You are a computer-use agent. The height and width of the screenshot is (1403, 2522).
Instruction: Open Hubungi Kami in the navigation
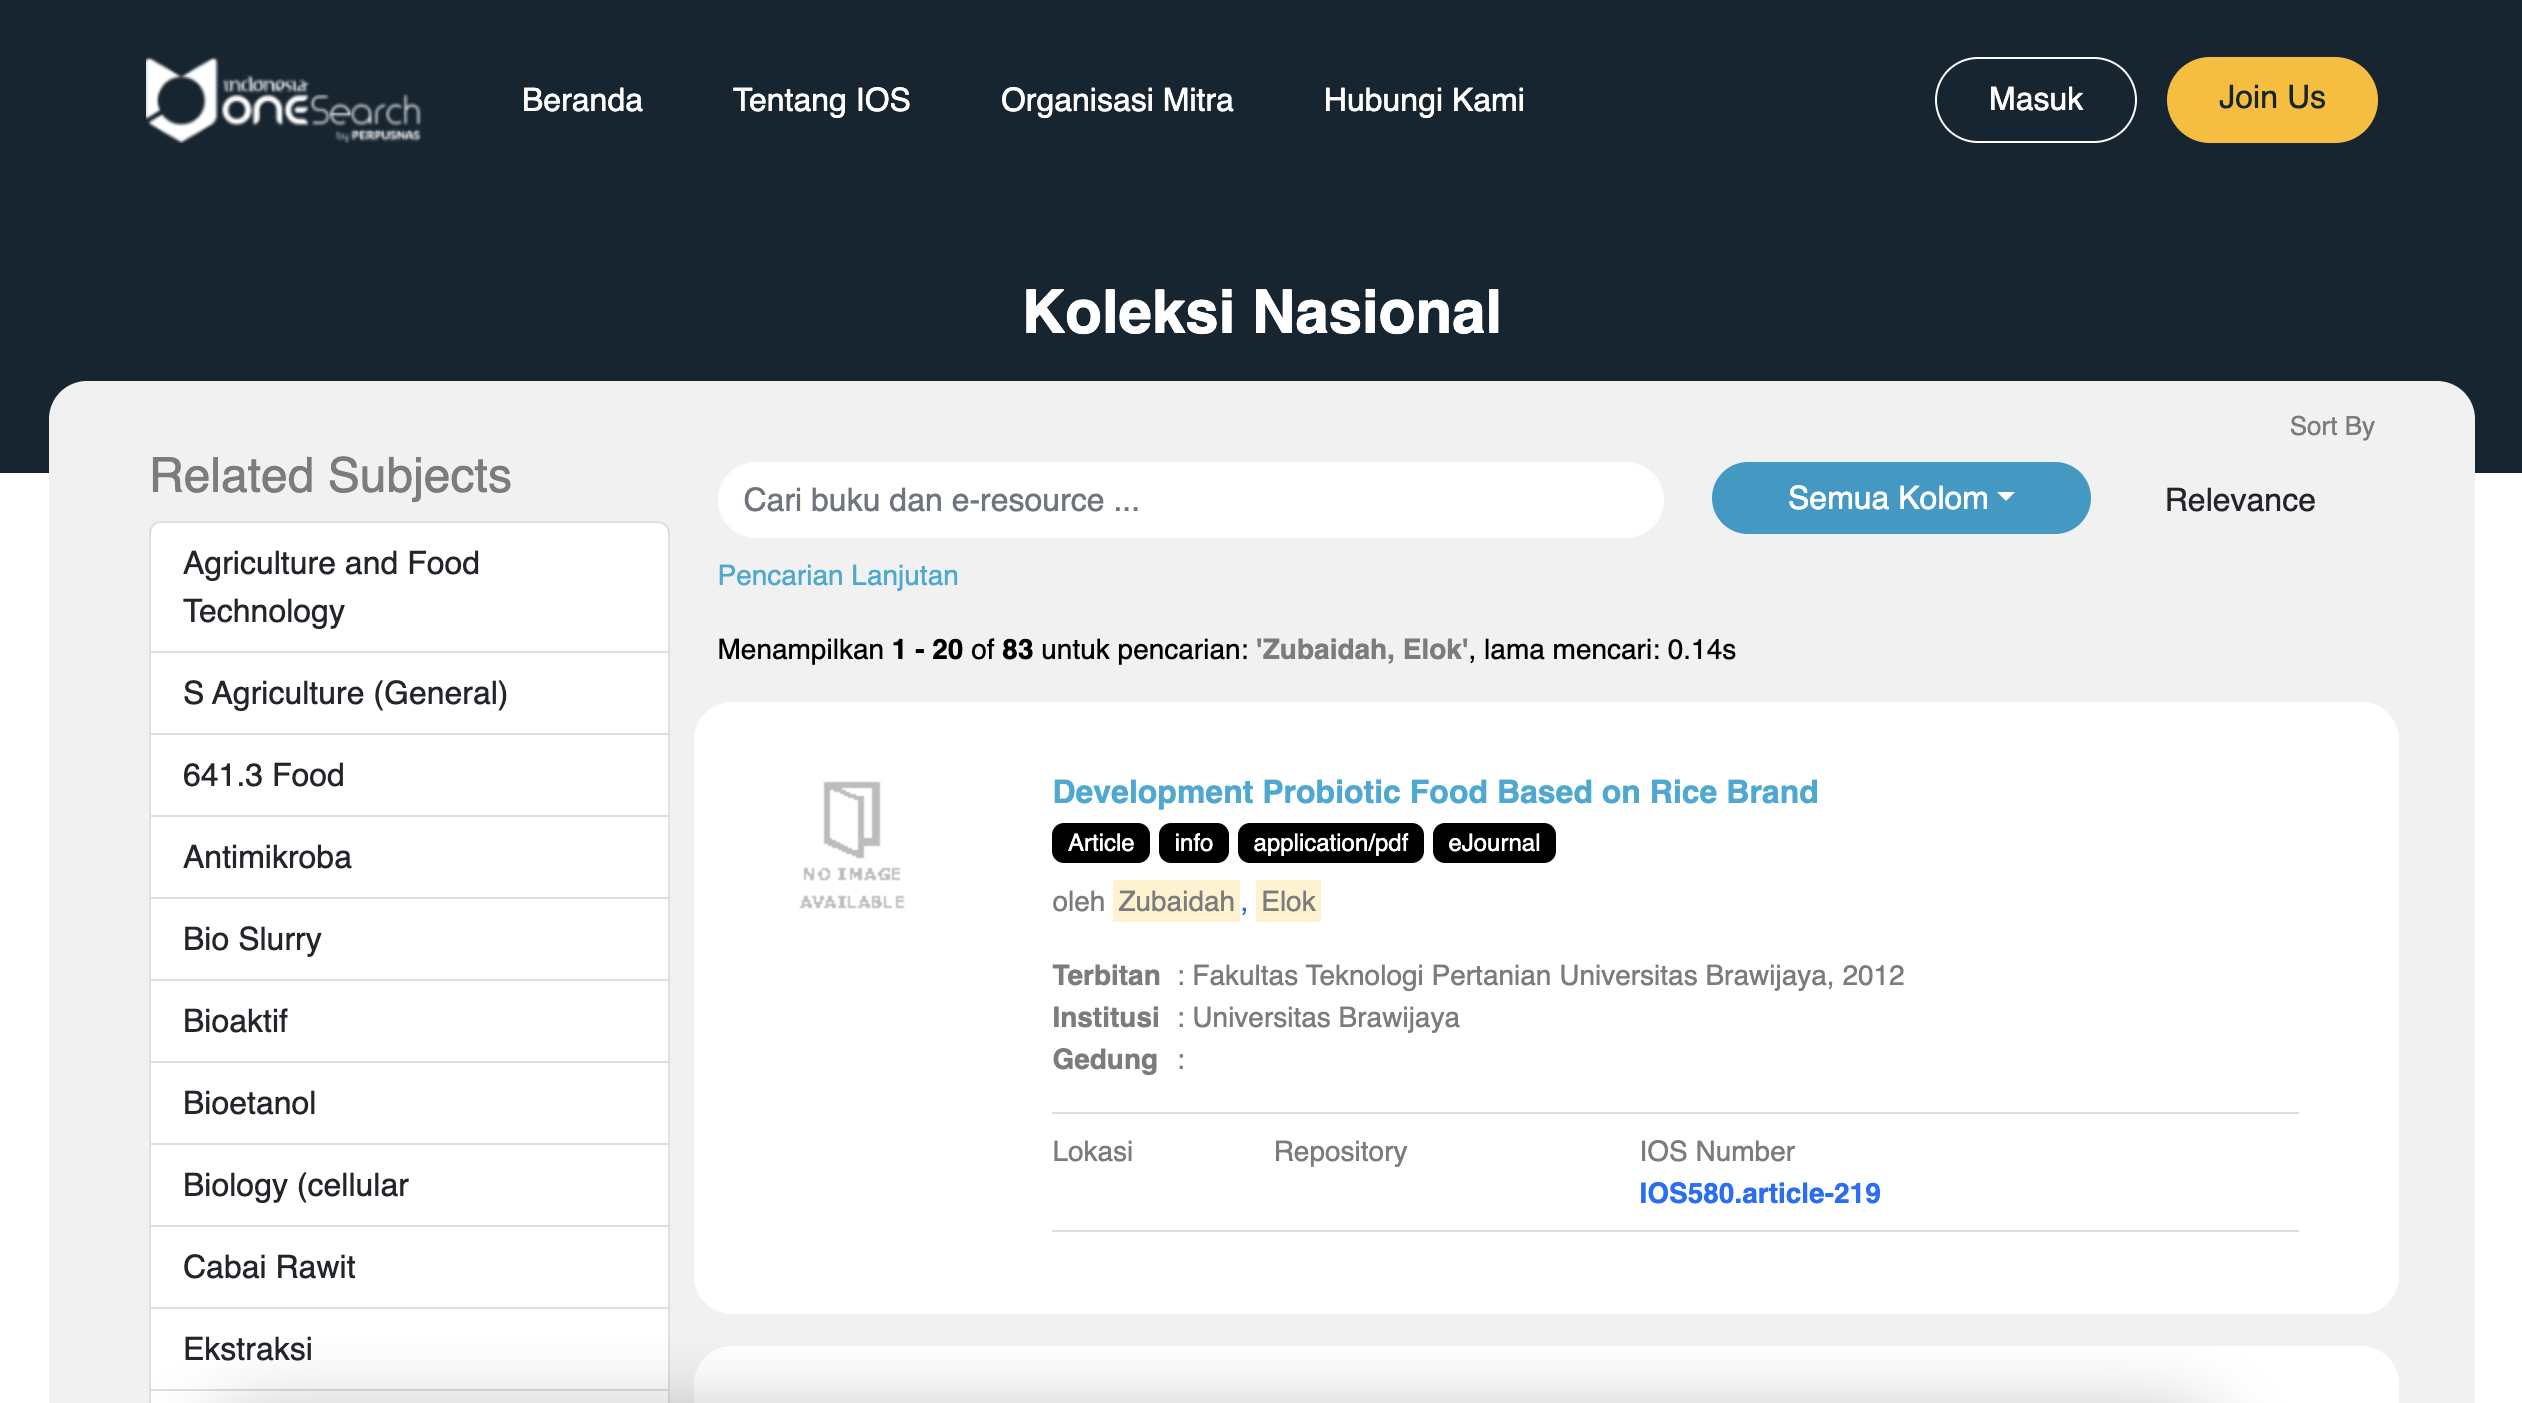coord(1423,100)
